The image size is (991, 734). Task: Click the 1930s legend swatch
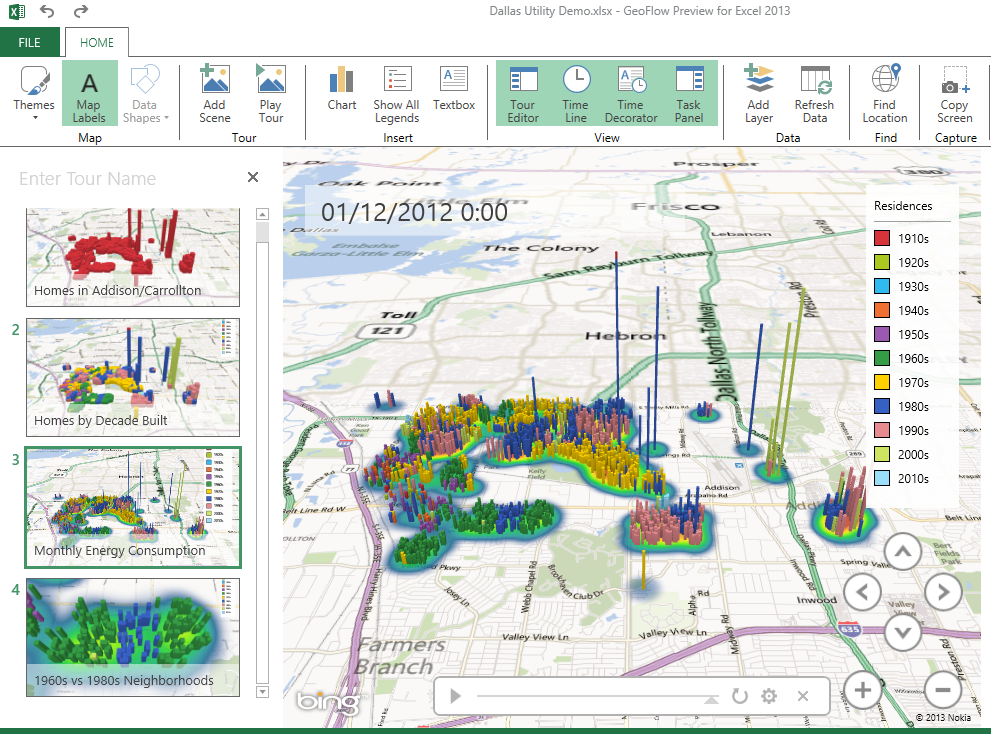point(882,286)
